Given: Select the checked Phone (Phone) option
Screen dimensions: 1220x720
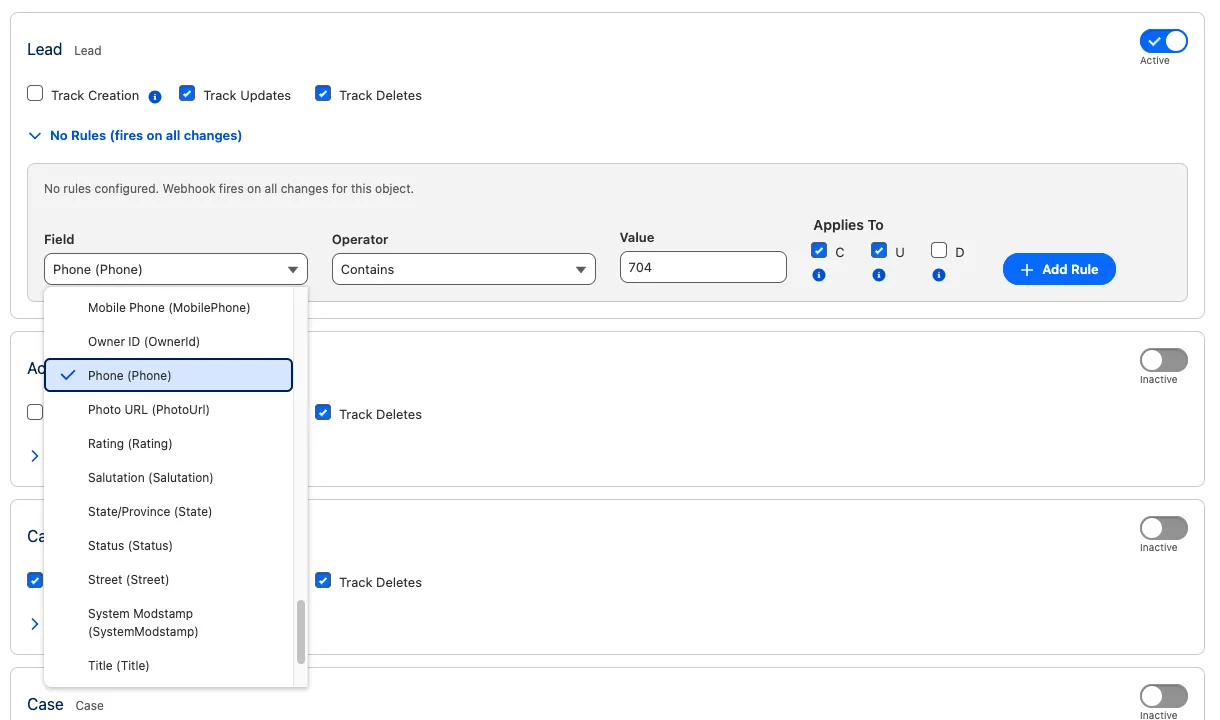Looking at the screenshot, I should 169,375.
